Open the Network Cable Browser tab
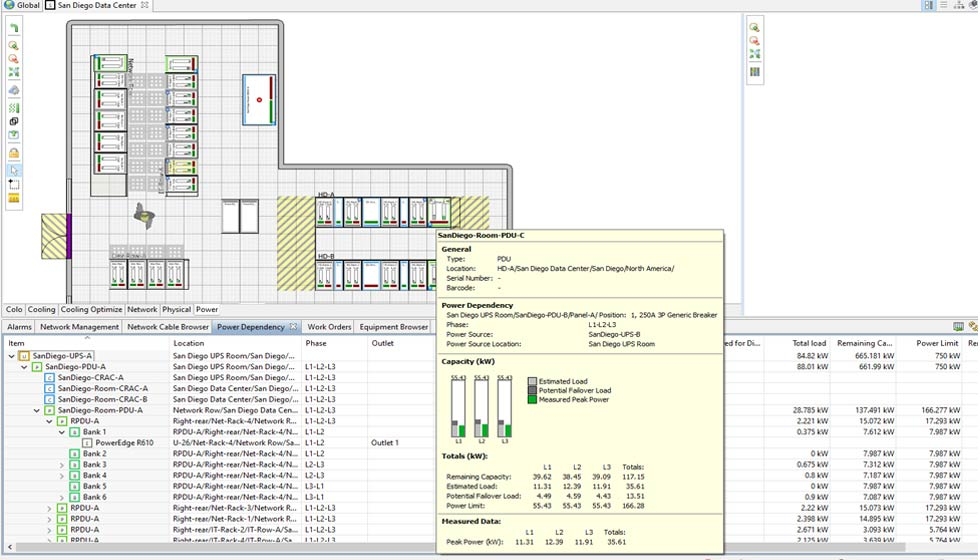Image resolution: width=980 pixels, height=560 pixels. tap(167, 327)
